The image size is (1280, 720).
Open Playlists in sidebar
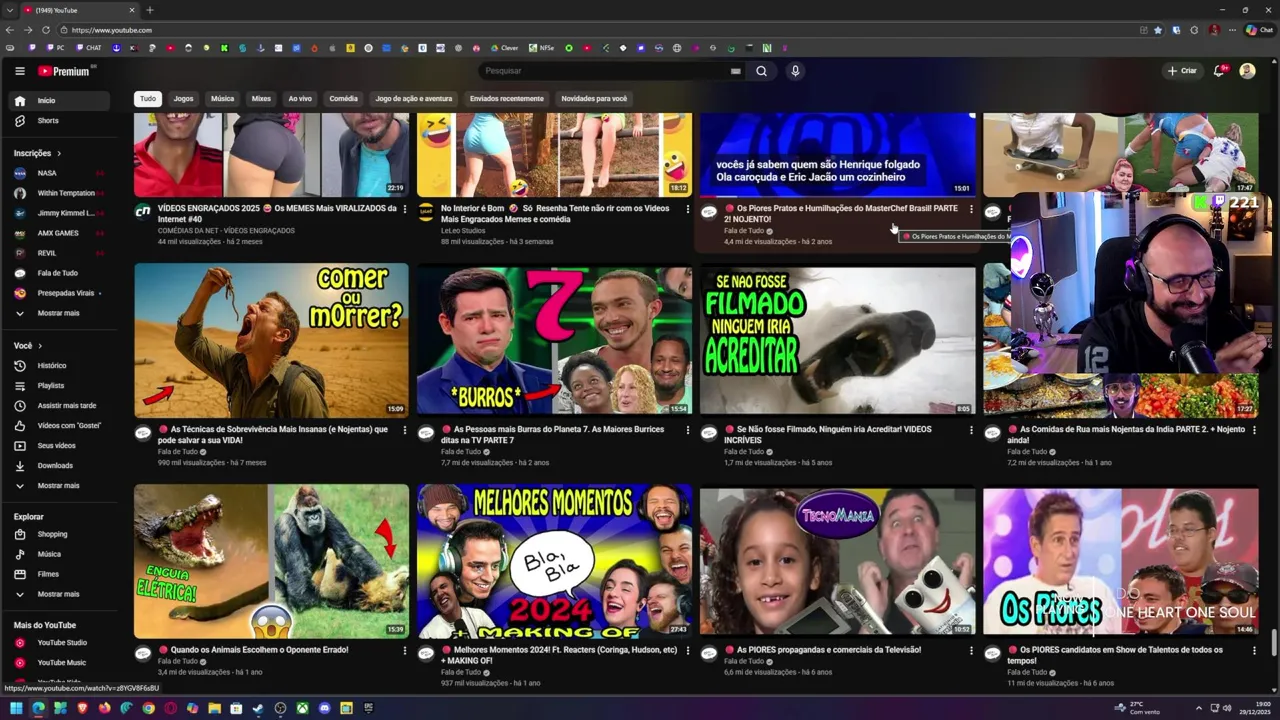pos(60,385)
